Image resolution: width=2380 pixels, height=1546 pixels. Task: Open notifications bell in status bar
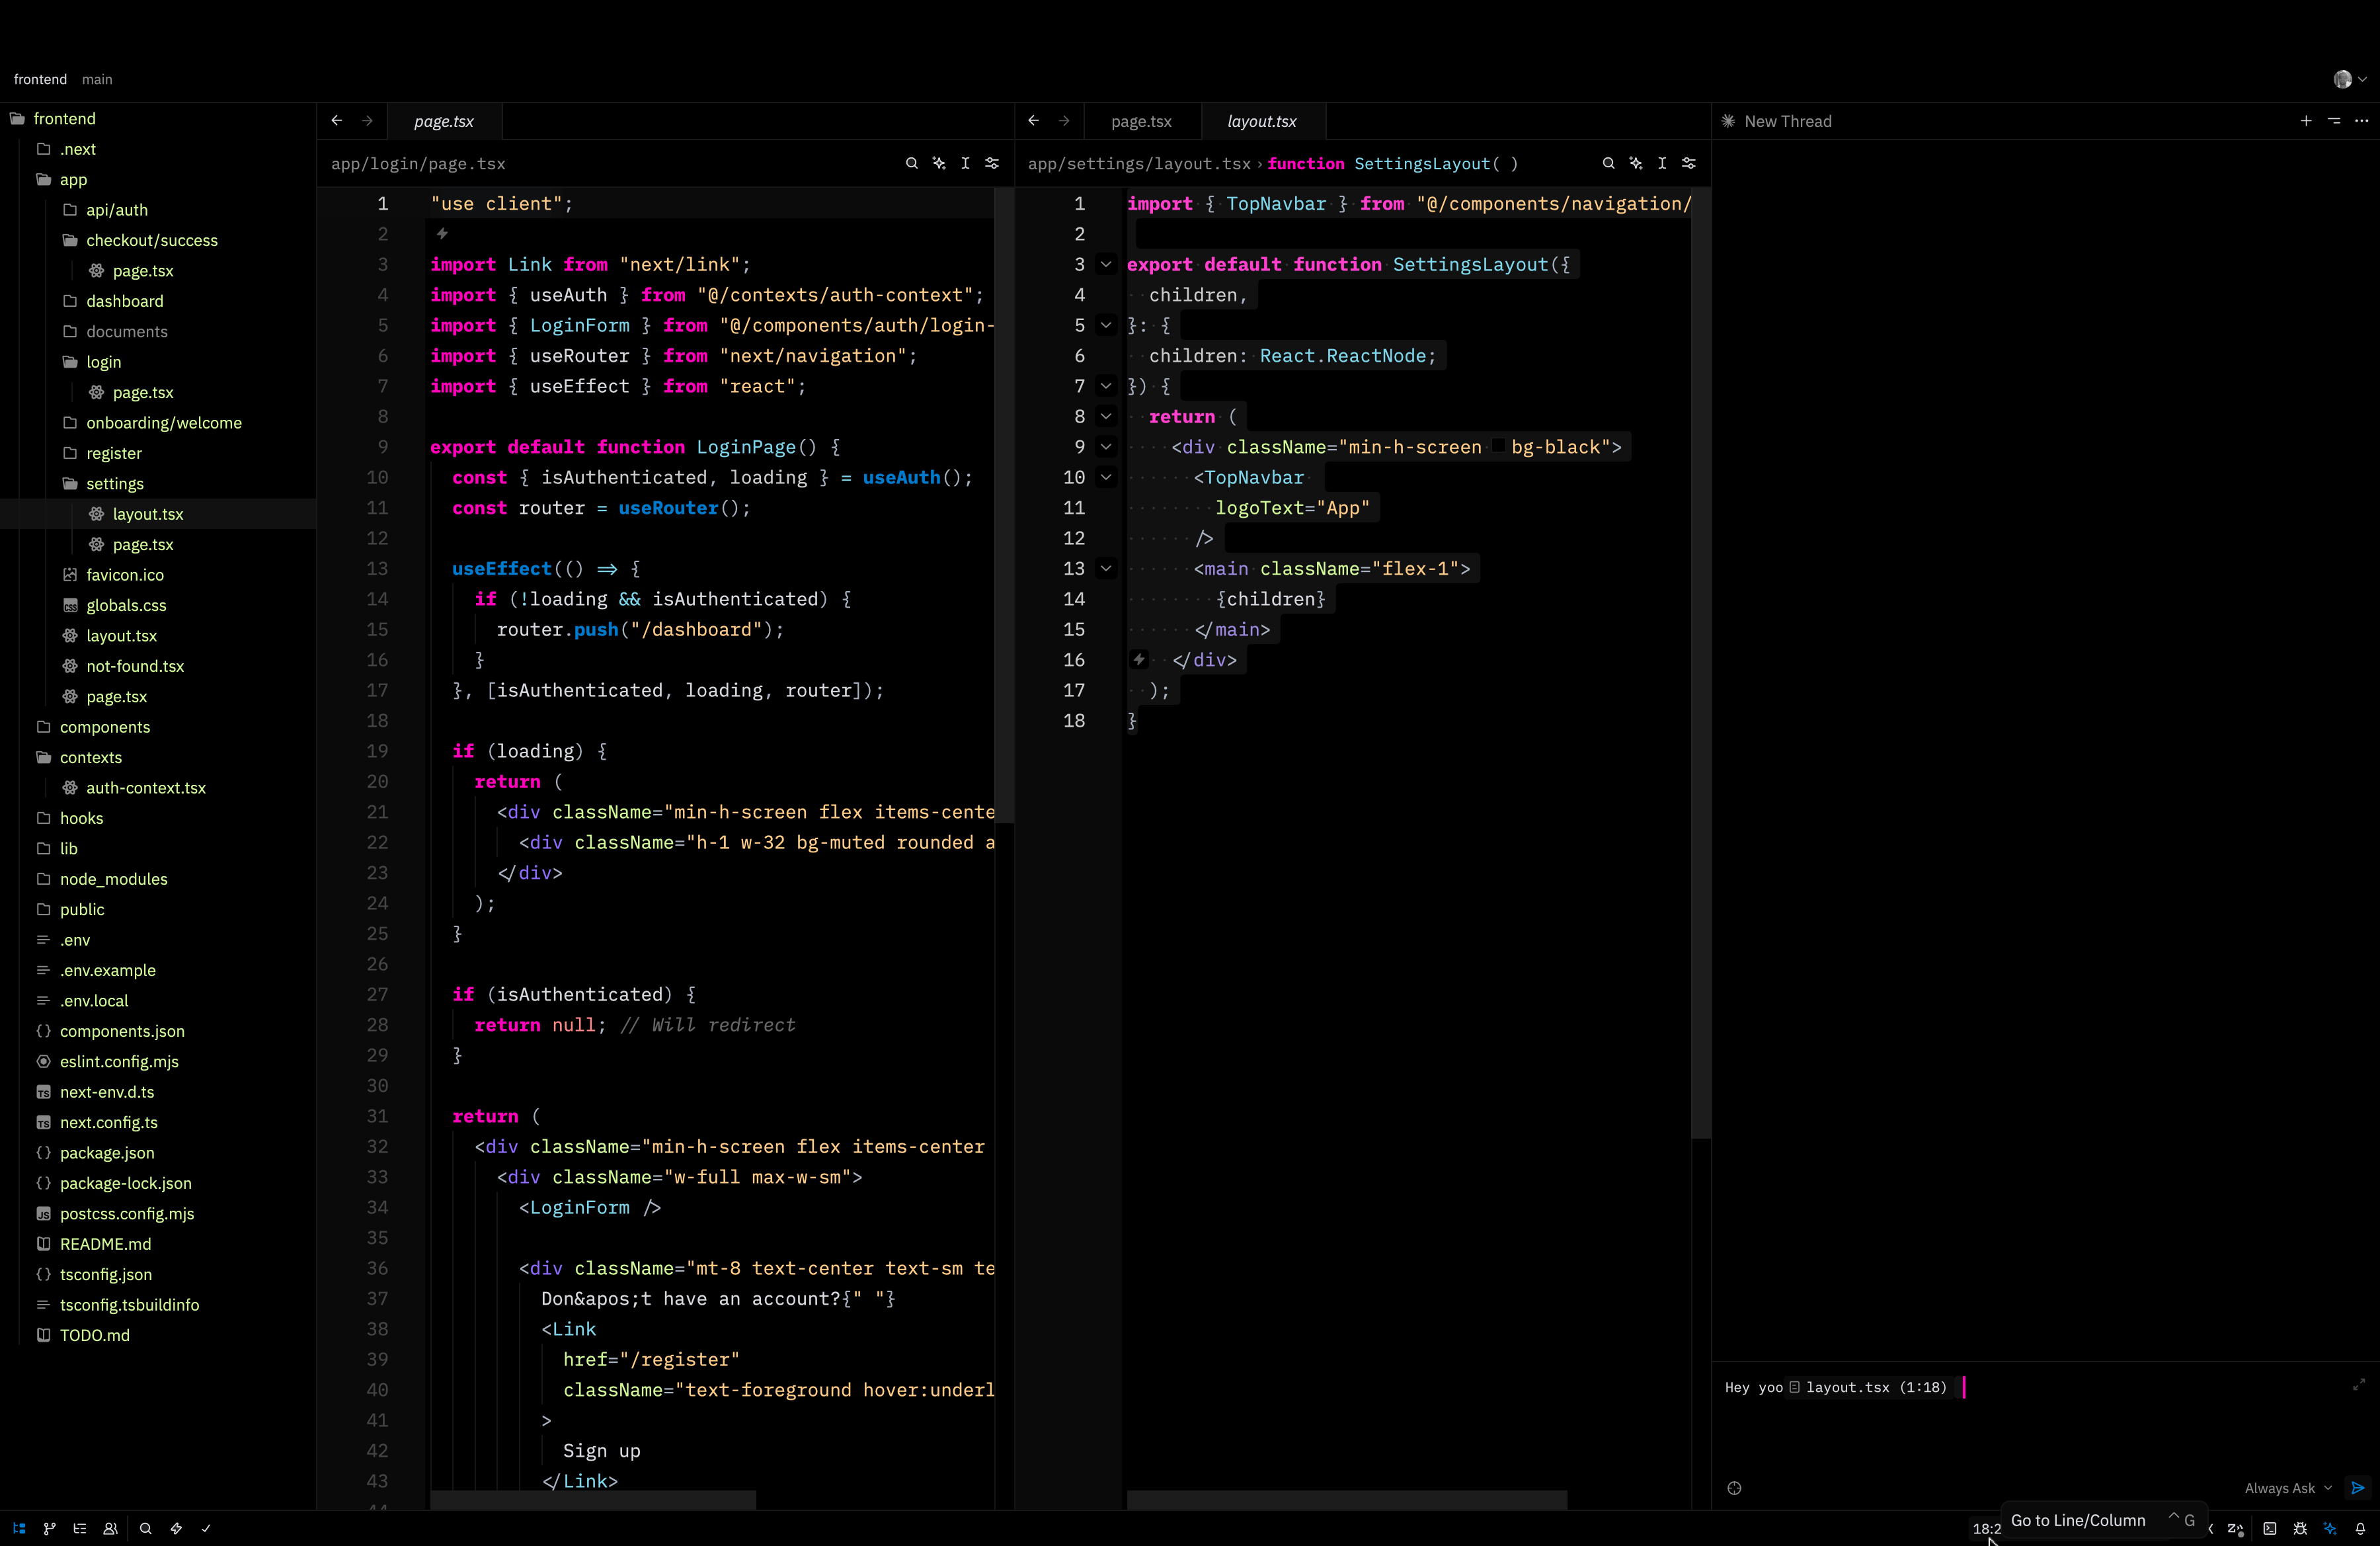(2360, 1528)
